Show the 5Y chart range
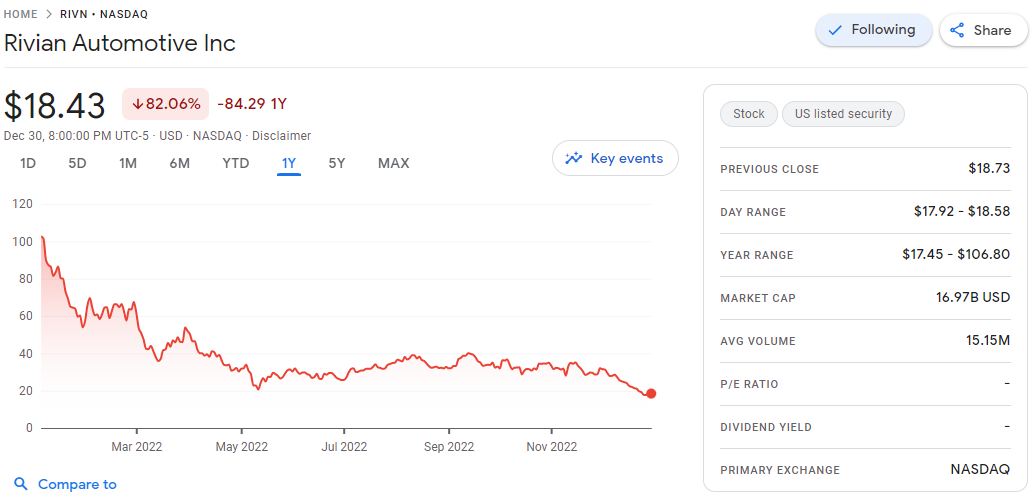Screen dimensions: 1034x500 click(338, 163)
